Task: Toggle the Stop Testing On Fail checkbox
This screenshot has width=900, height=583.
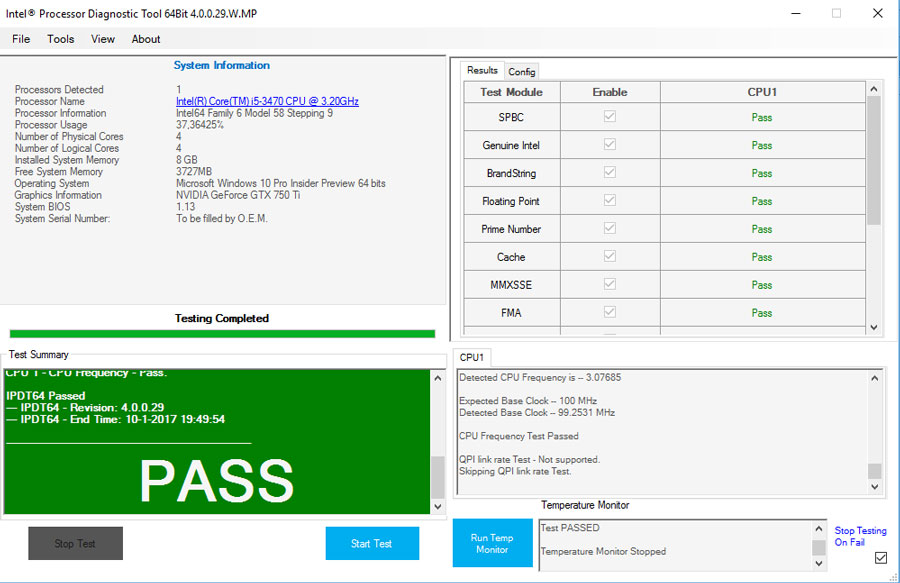Action: [x=881, y=558]
